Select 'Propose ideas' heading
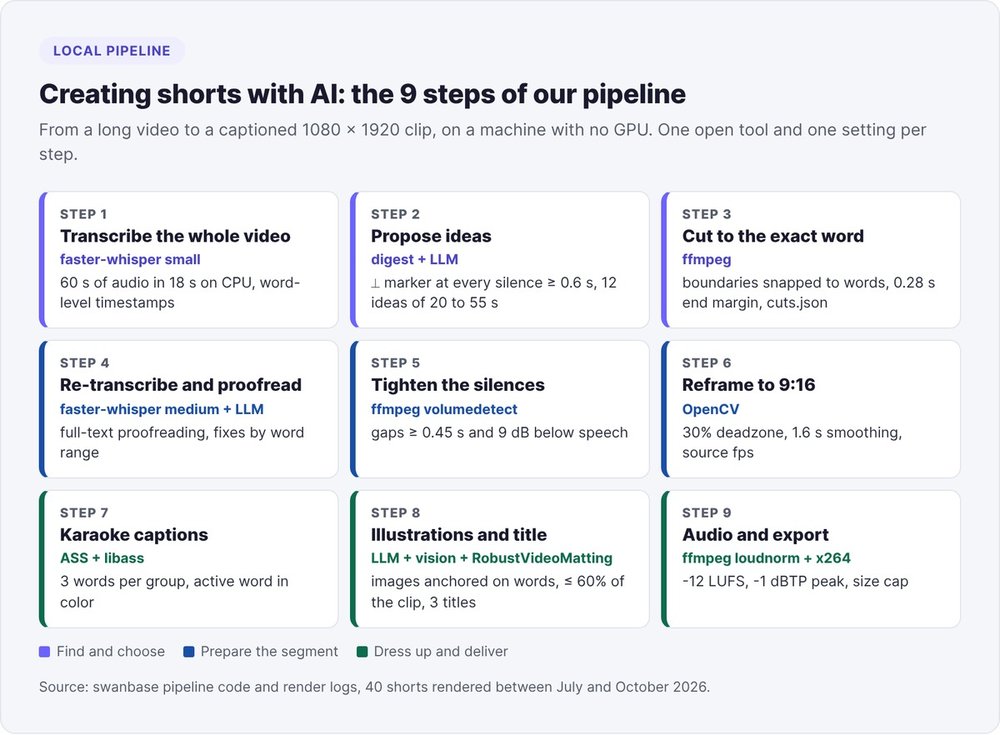The image size is (1000, 735). point(431,236)
